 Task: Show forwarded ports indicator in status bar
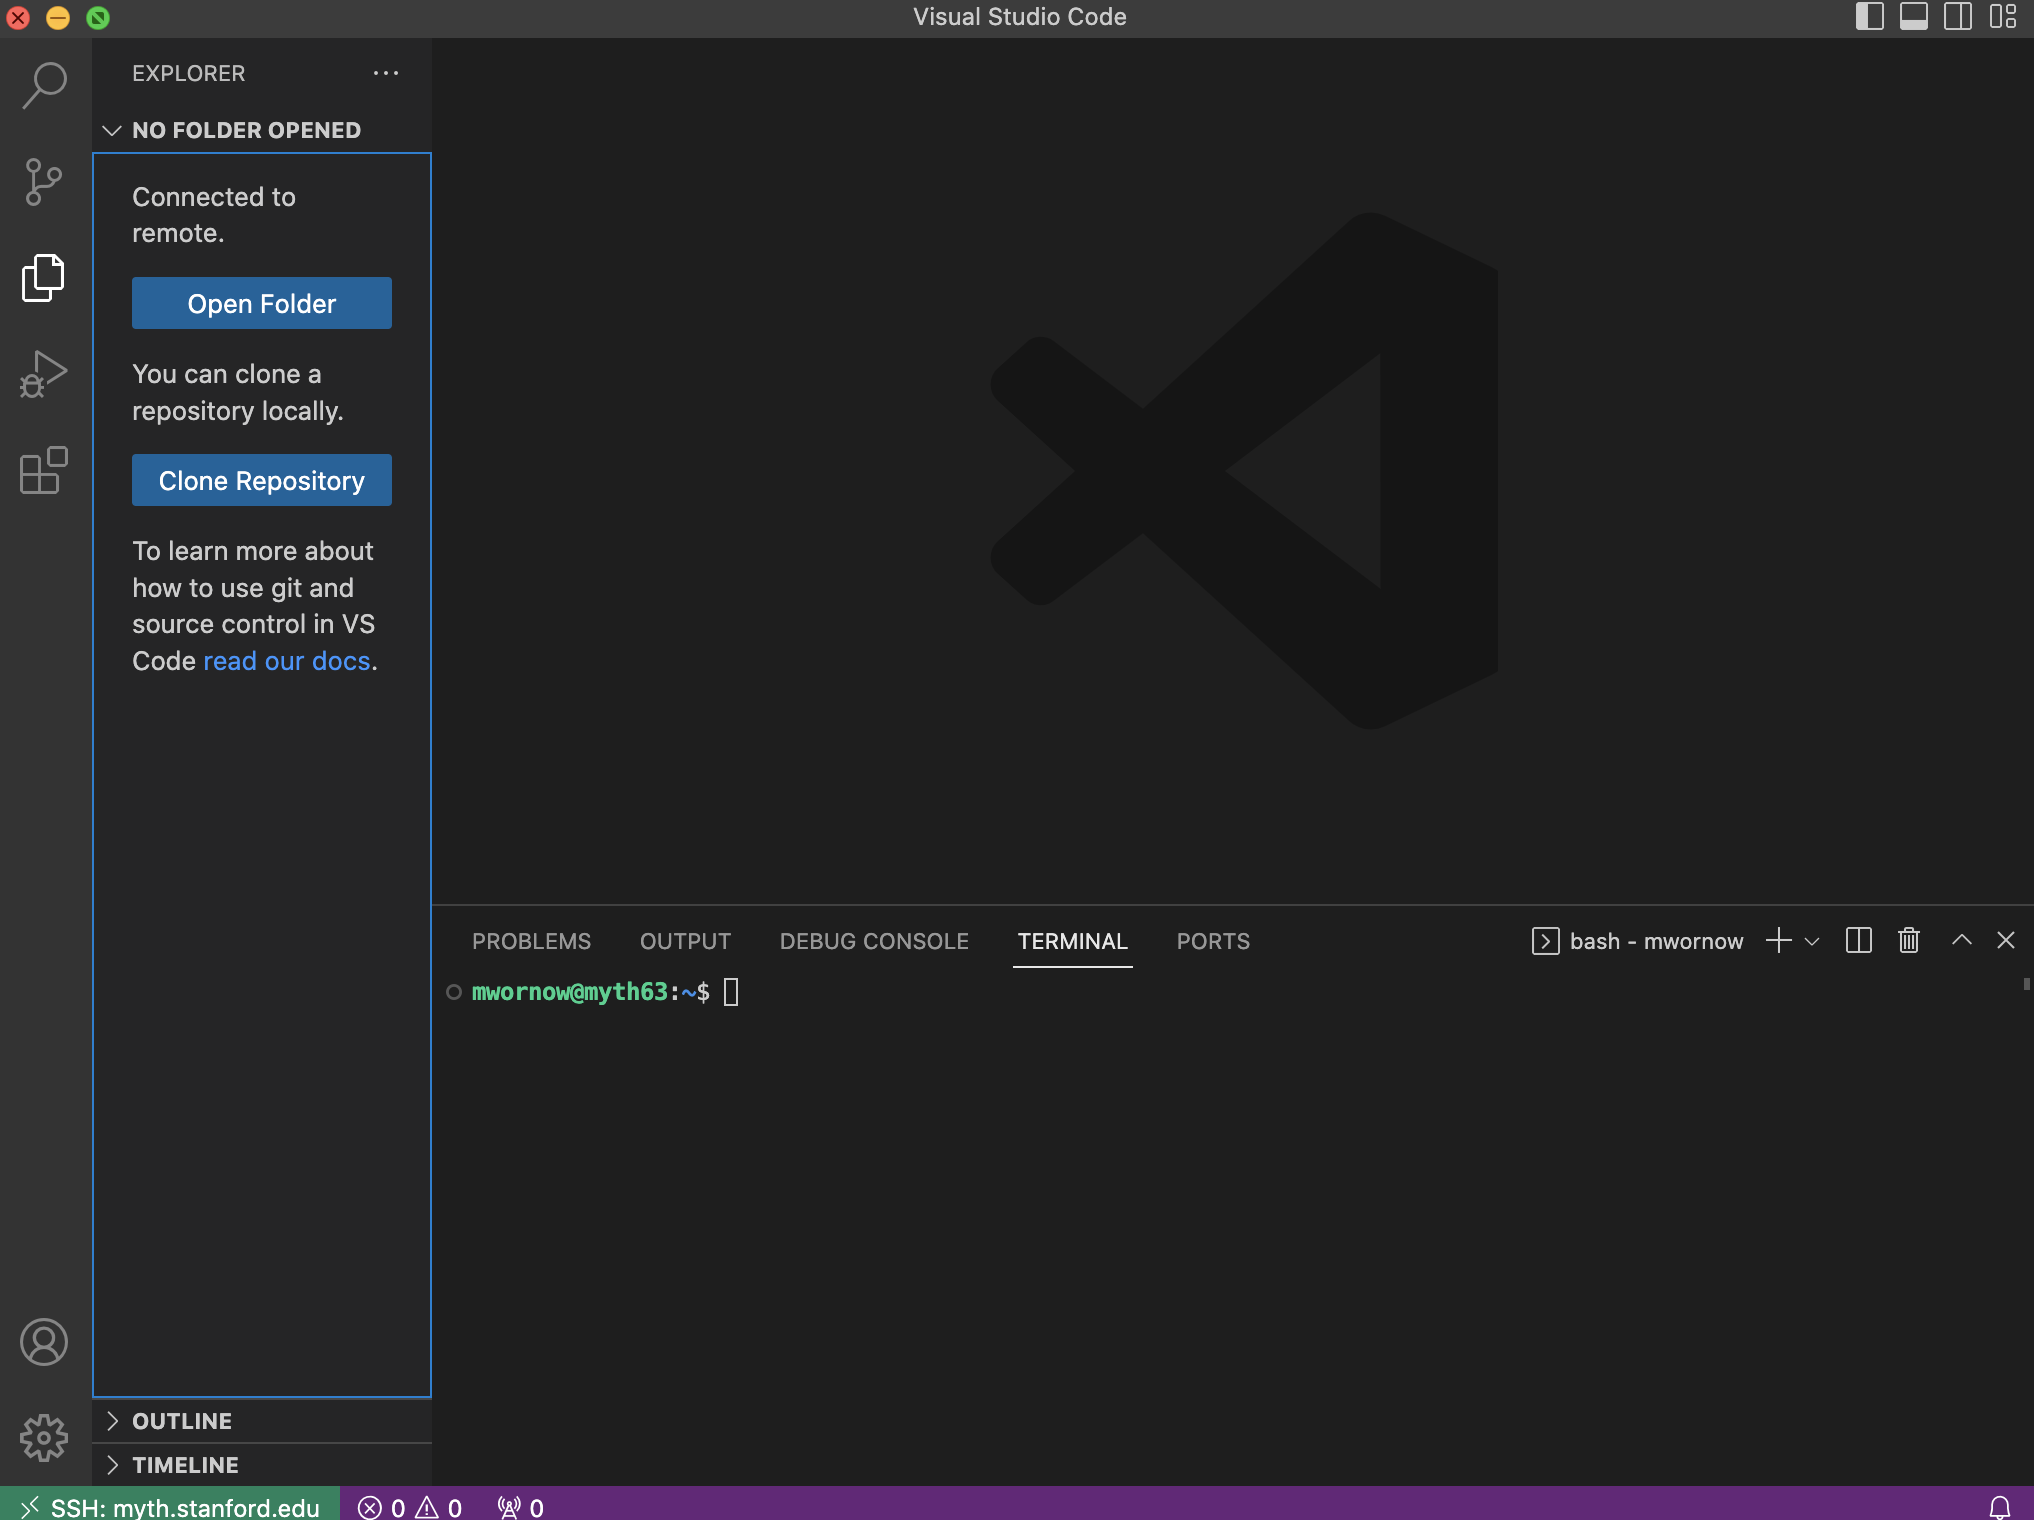point(521,1507)
